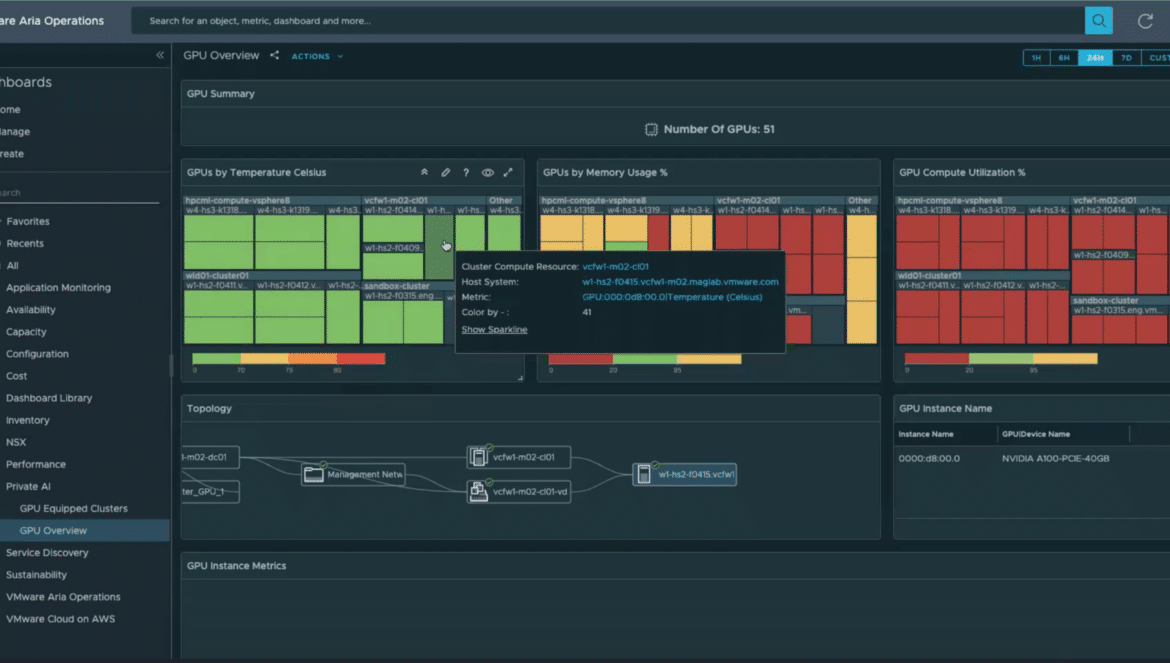This screenshot has width=1170, height=663.
Task: Click the vcfw1-m02-cl01-vd node icon in Topology
Action: [x=479, y=491]
